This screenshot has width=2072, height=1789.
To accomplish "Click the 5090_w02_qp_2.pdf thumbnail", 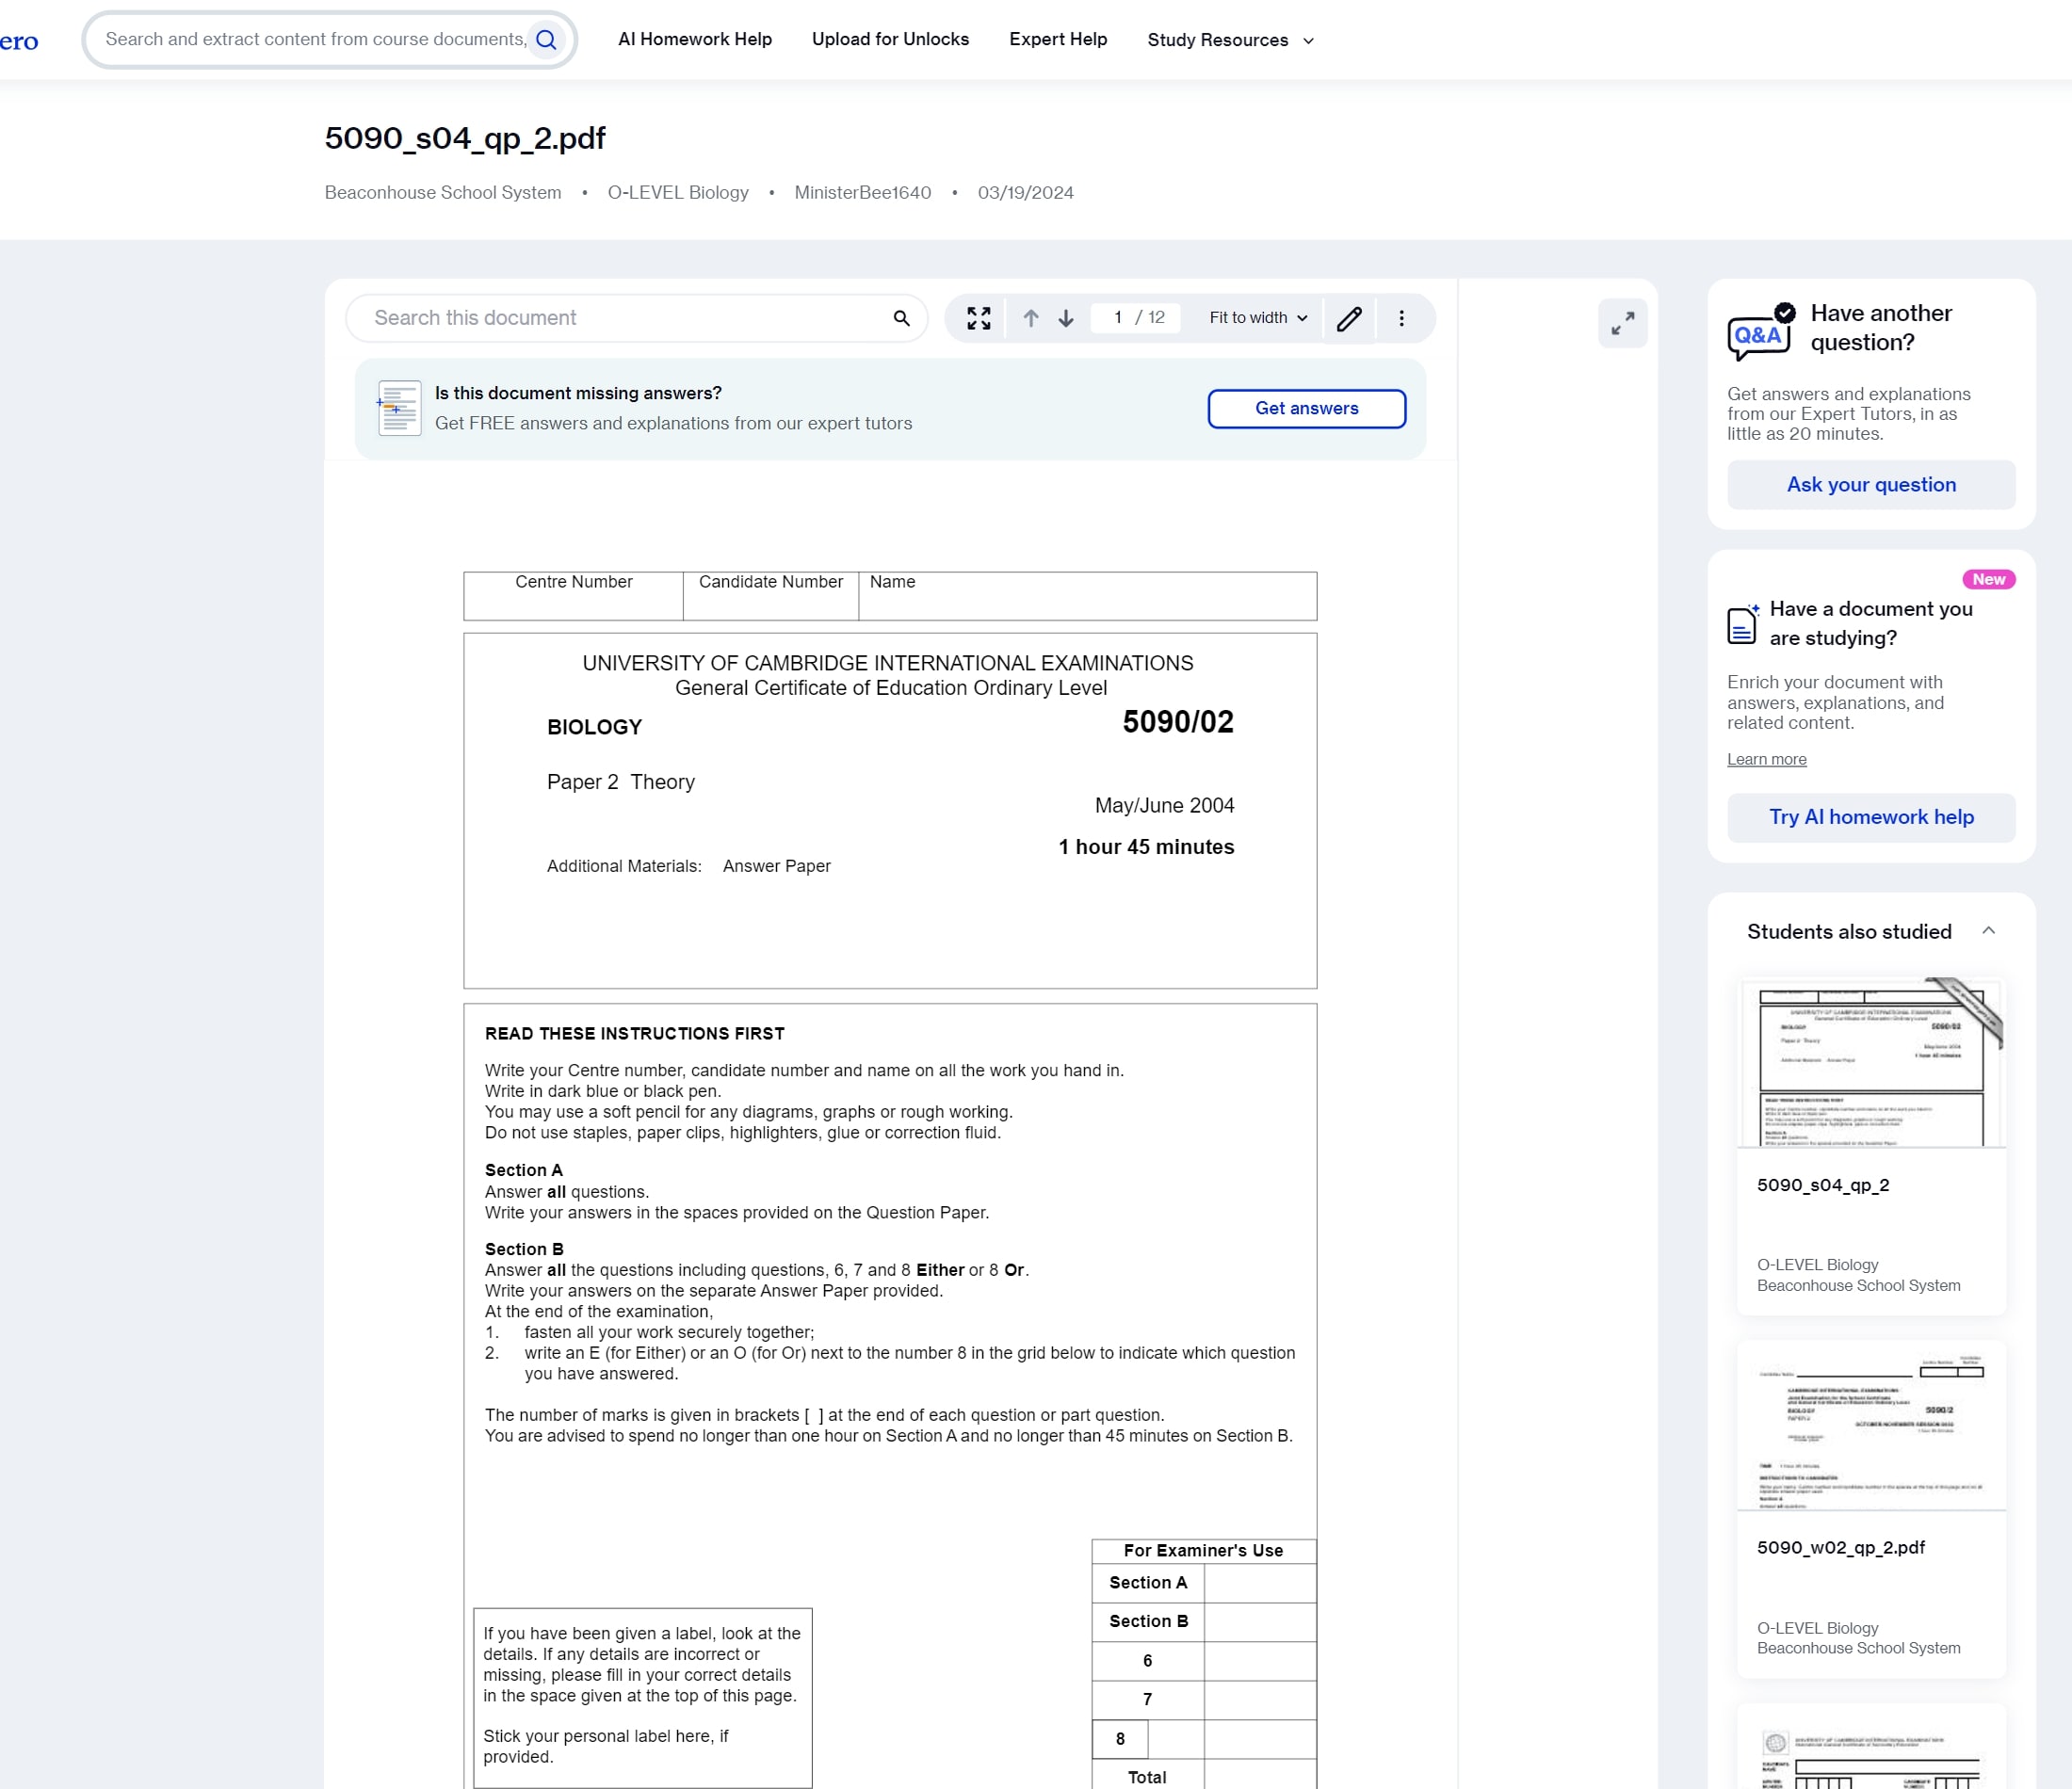I will (x=1871, y=1426).
